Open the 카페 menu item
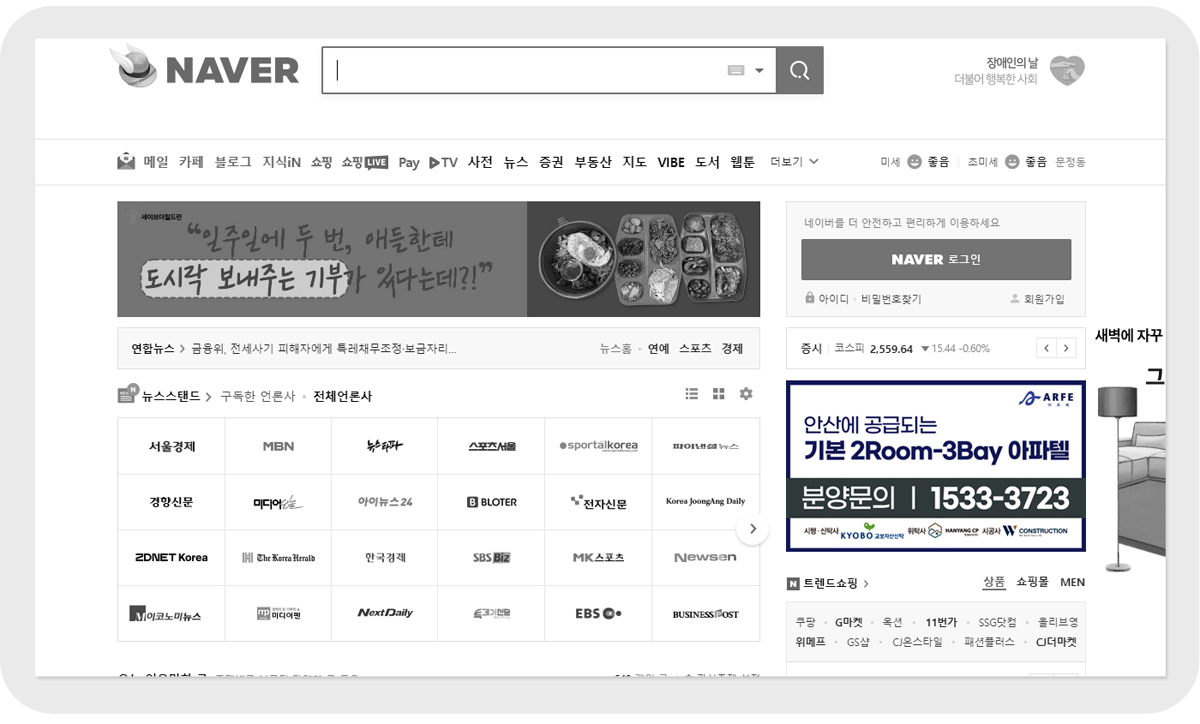 click(191, 162)
